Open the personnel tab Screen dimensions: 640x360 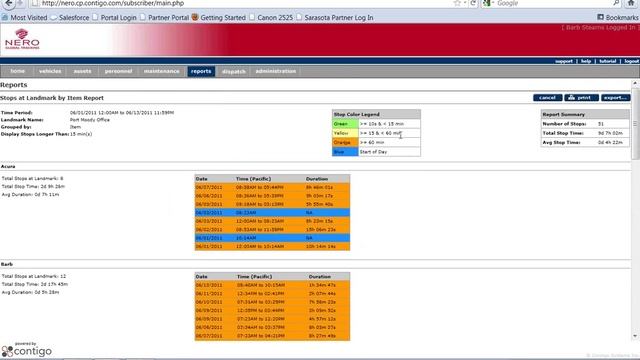click(x=118, y=71)
